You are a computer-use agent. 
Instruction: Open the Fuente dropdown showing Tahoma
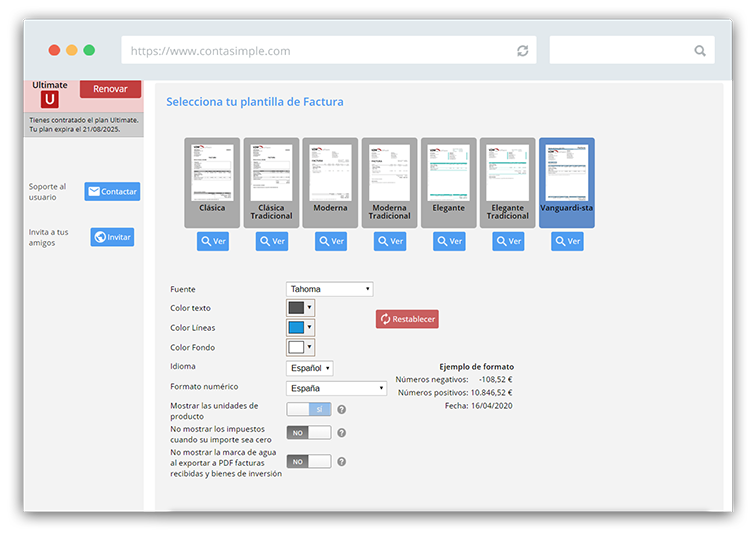(330, 289)
